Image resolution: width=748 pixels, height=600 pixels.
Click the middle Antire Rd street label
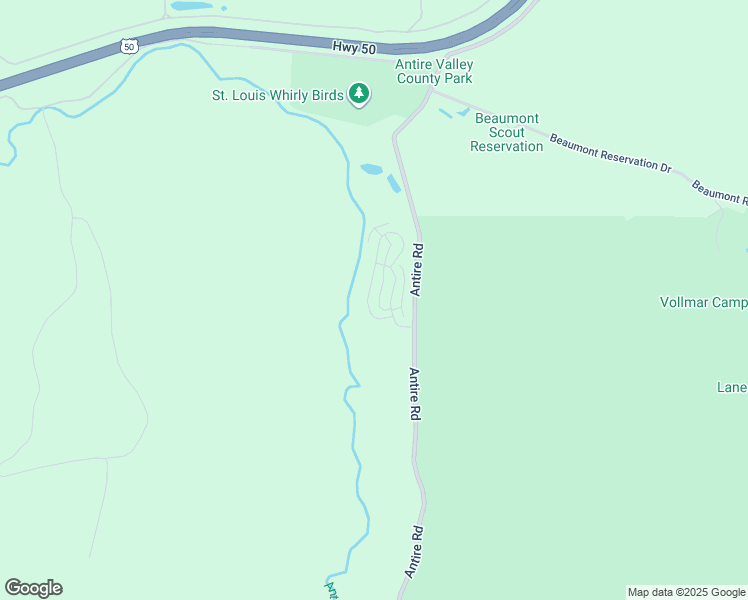[415, 394]
